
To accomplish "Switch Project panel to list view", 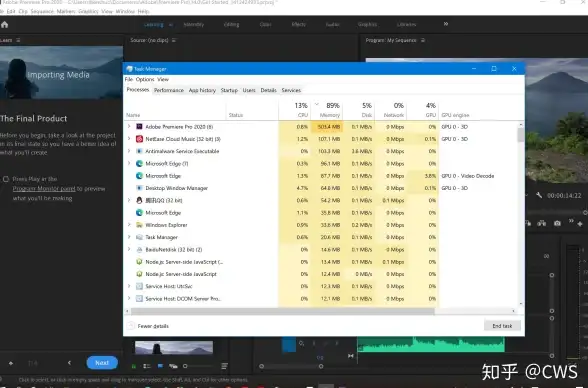I will 147,366.
